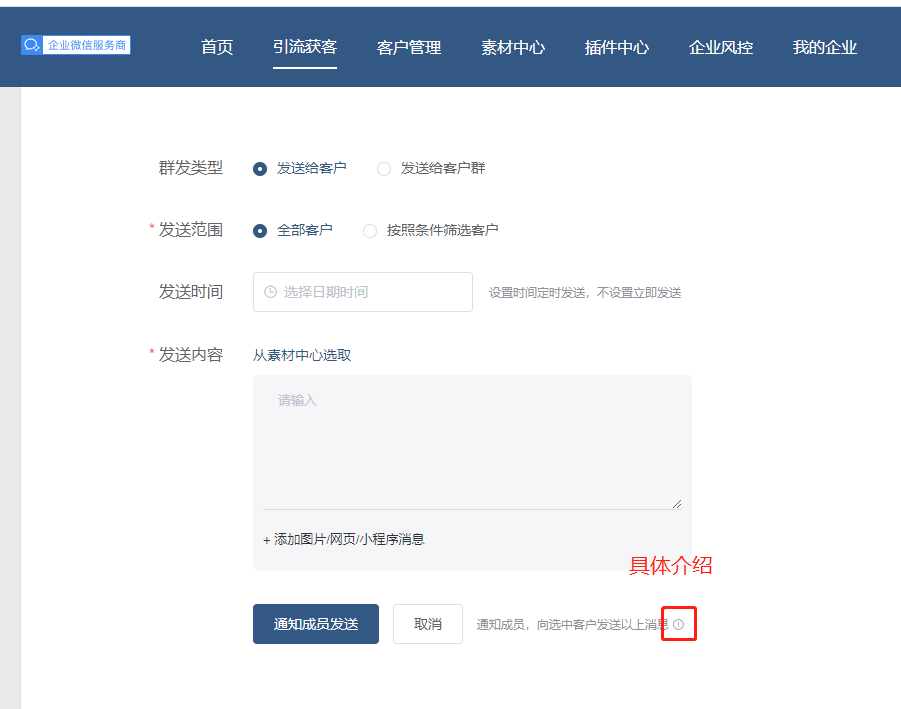901x709 pixels.
Task: Open 插件中心 in top navigation
Action: tap(617, 47)
